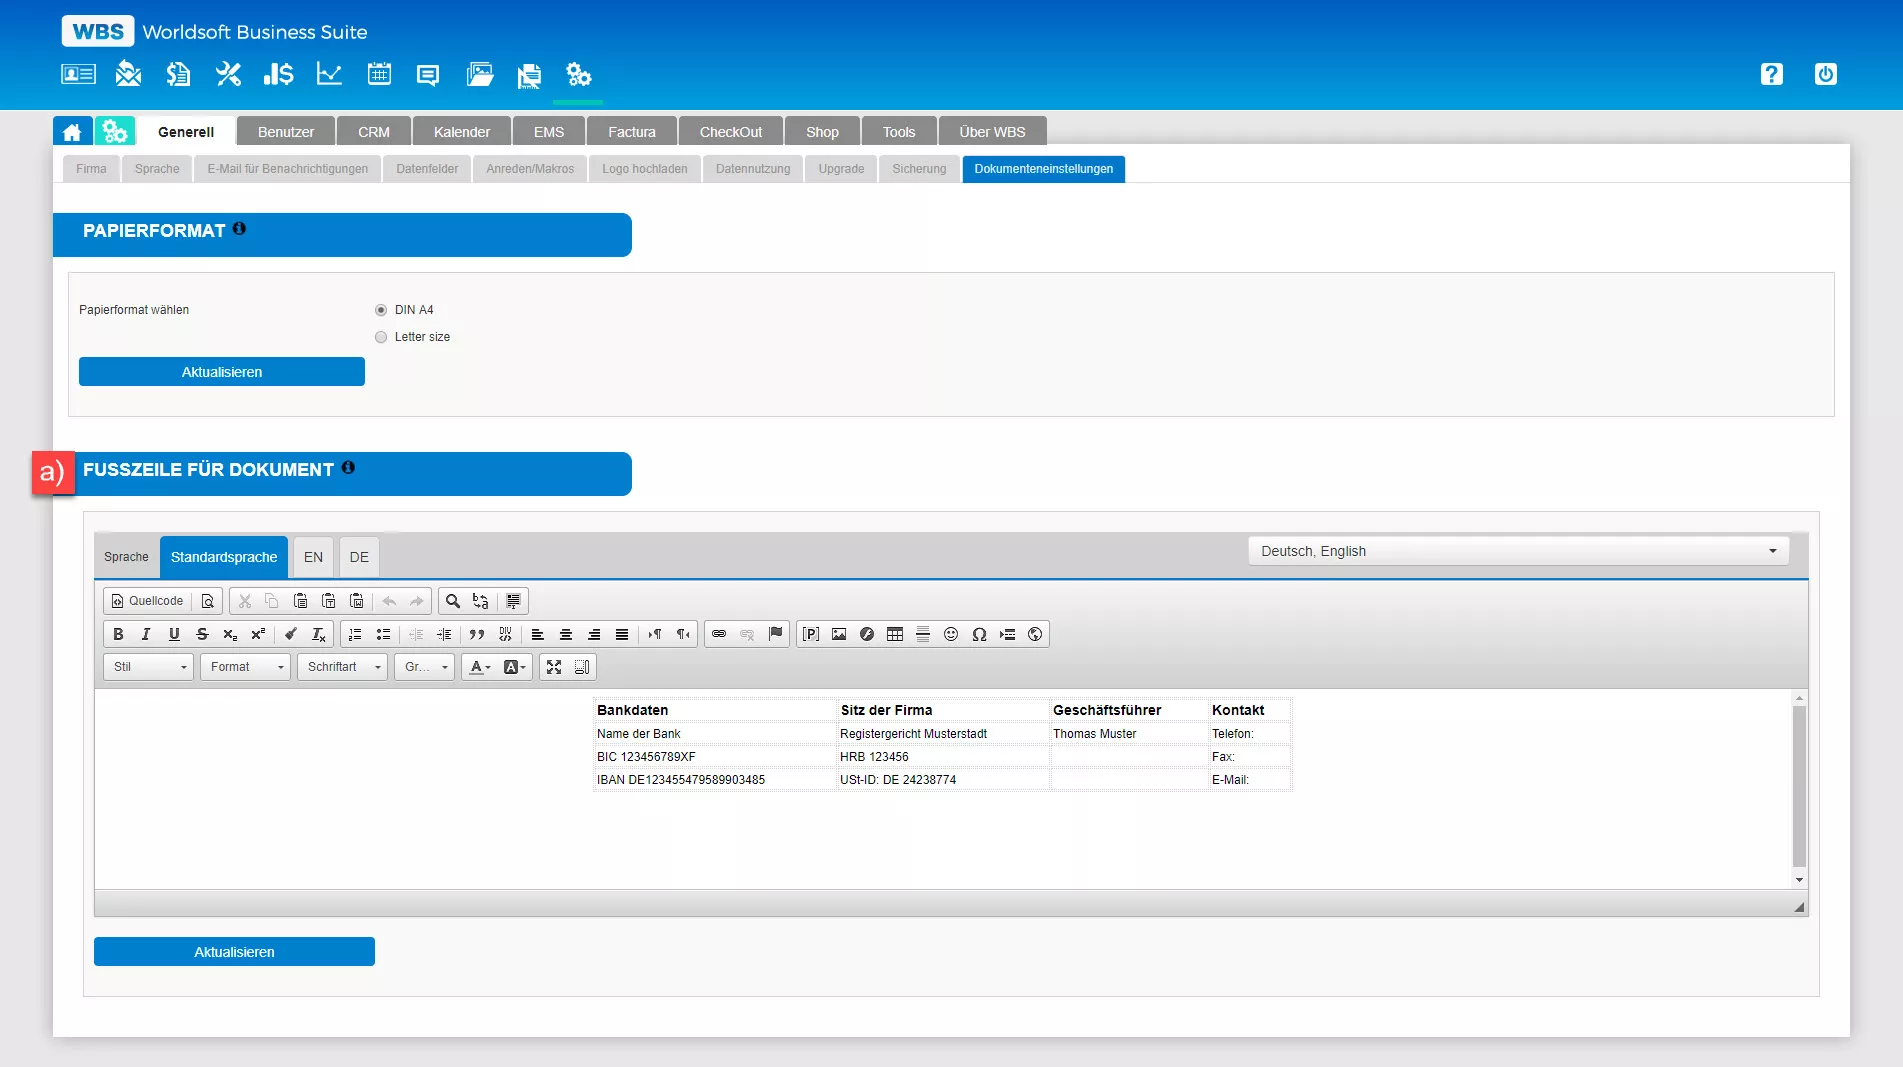The width and height of the screenshot is (1903, 1067).
Task: Click the Bankdaten table header cell
Action: click(715, 710)
